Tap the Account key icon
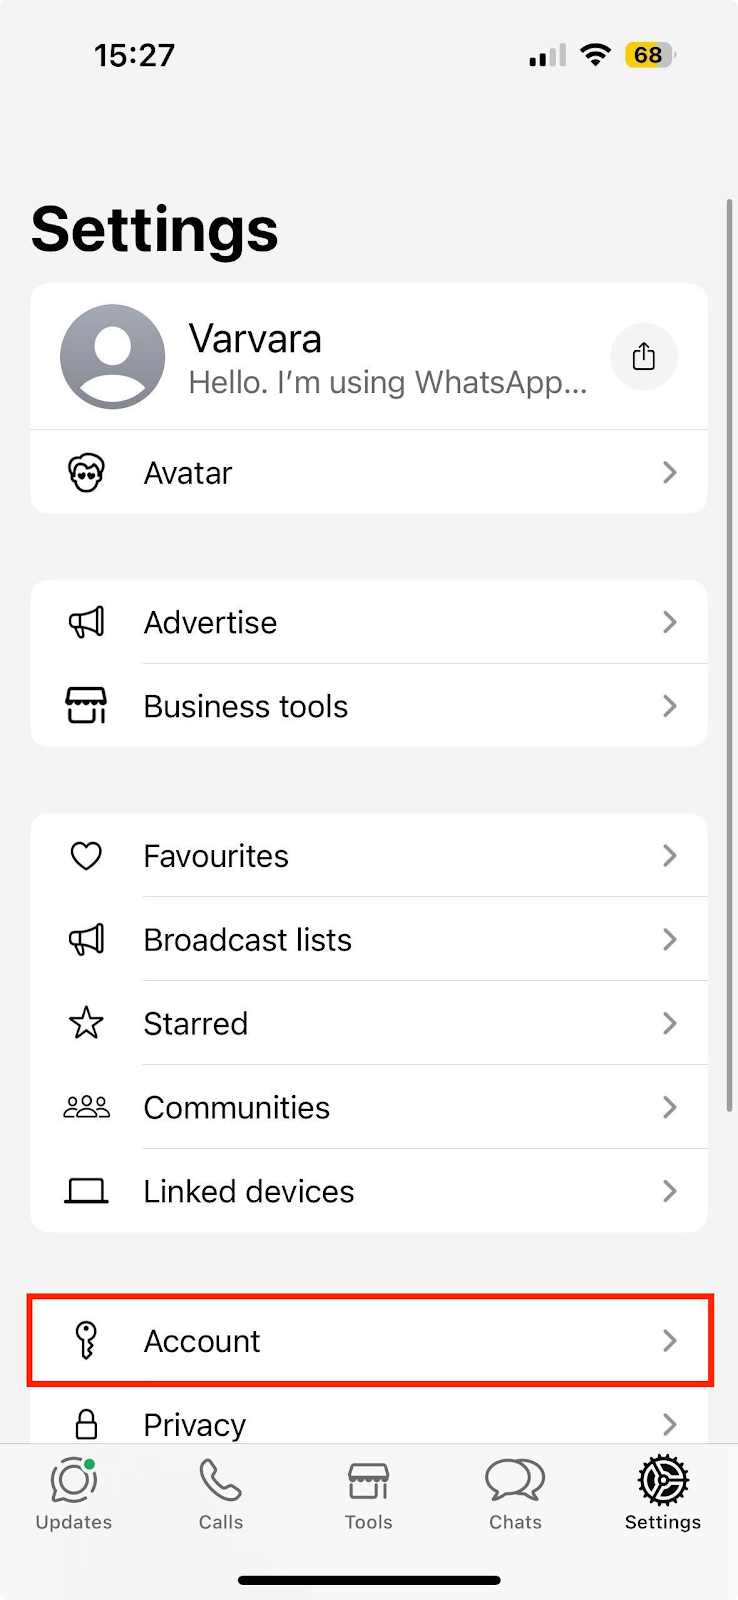 pyautogui.click(x=87, y=1340)
